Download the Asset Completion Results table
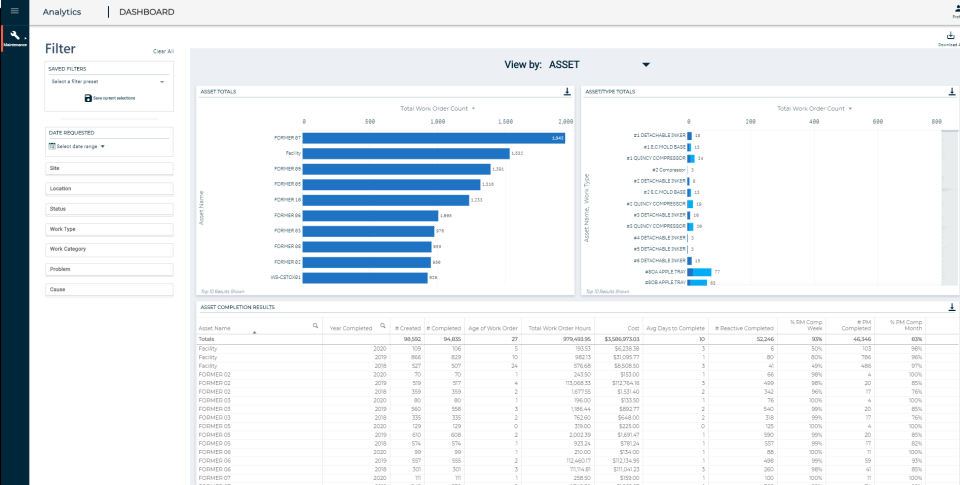Viewport: 960px width, 485px height. point(952,307)
